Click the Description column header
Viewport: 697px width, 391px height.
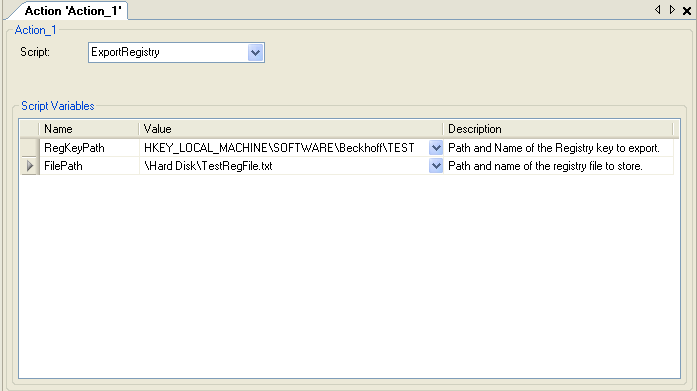click(x=558, y=129)
